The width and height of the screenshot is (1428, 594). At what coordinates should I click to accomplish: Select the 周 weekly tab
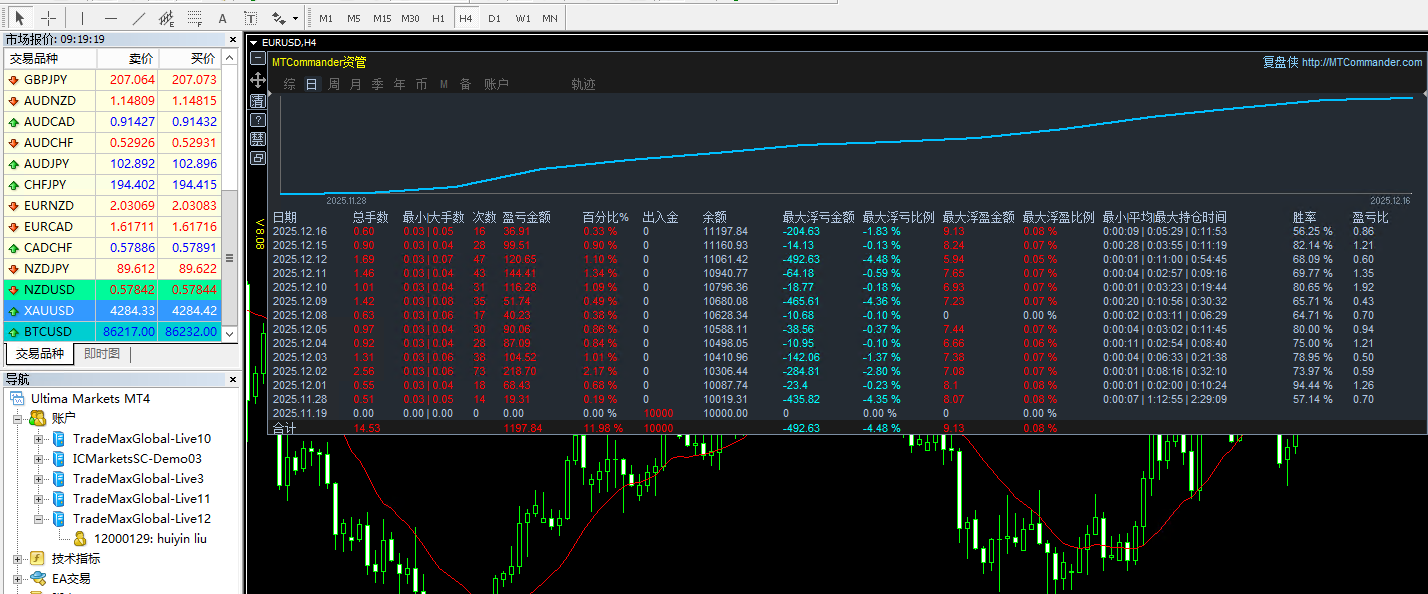click(x=334, y=84)
